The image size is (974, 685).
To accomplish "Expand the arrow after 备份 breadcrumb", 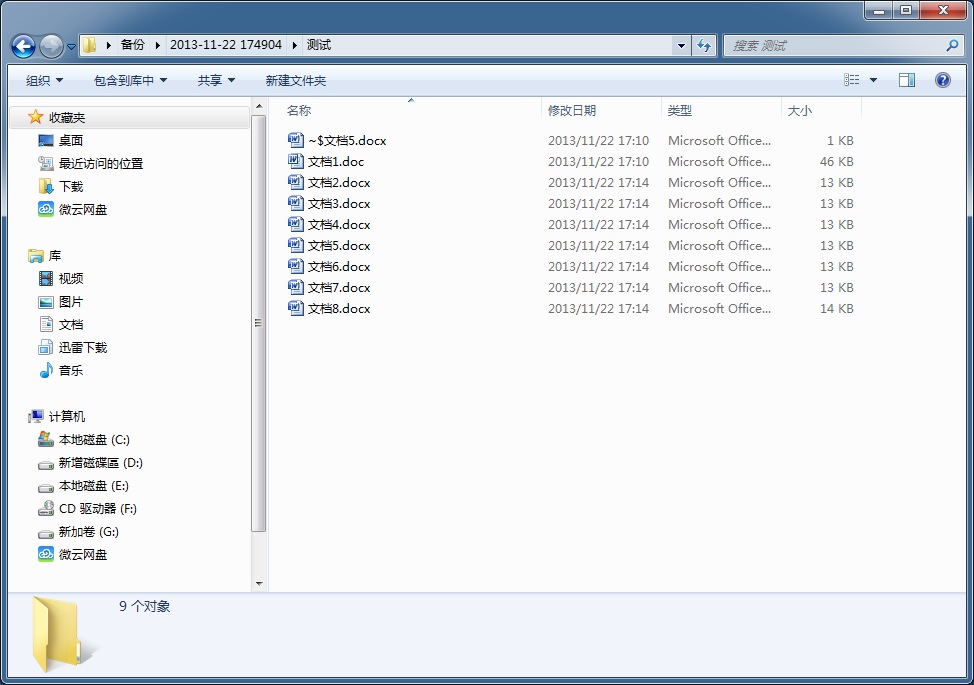I will [157, 45].
